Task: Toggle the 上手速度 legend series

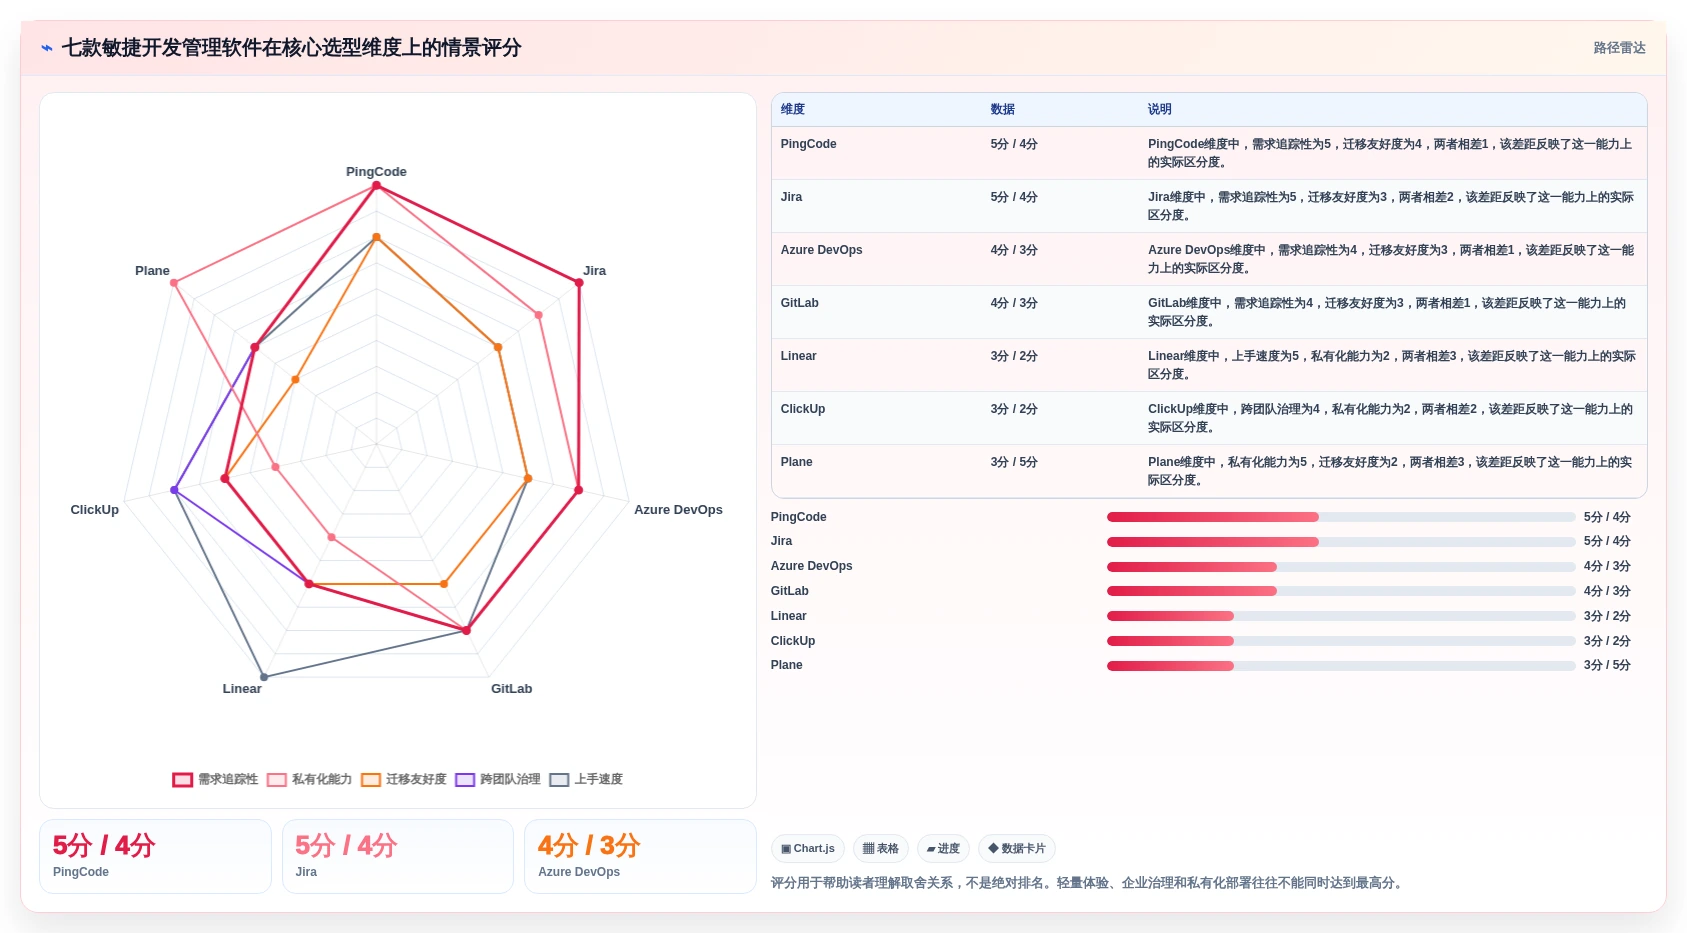Action: tap(586, 779)
